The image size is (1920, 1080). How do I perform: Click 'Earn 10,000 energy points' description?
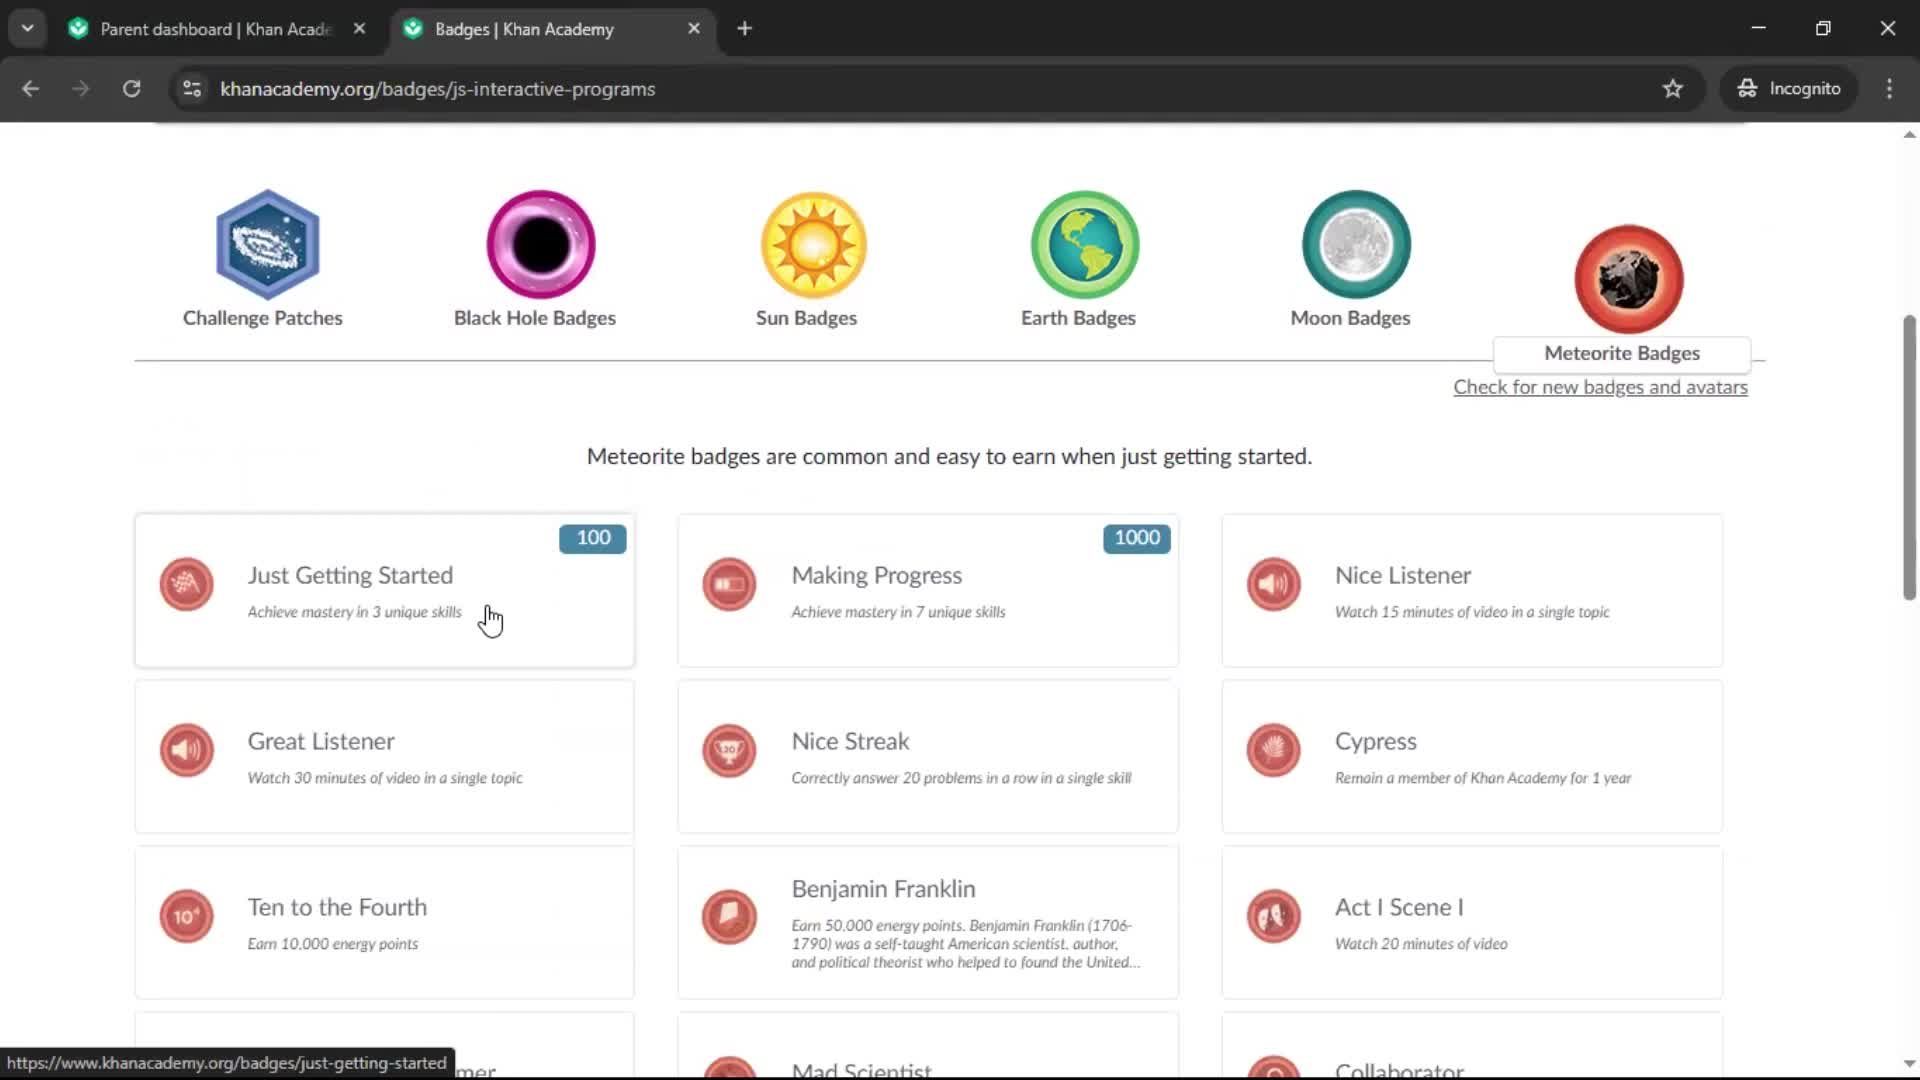333,944
